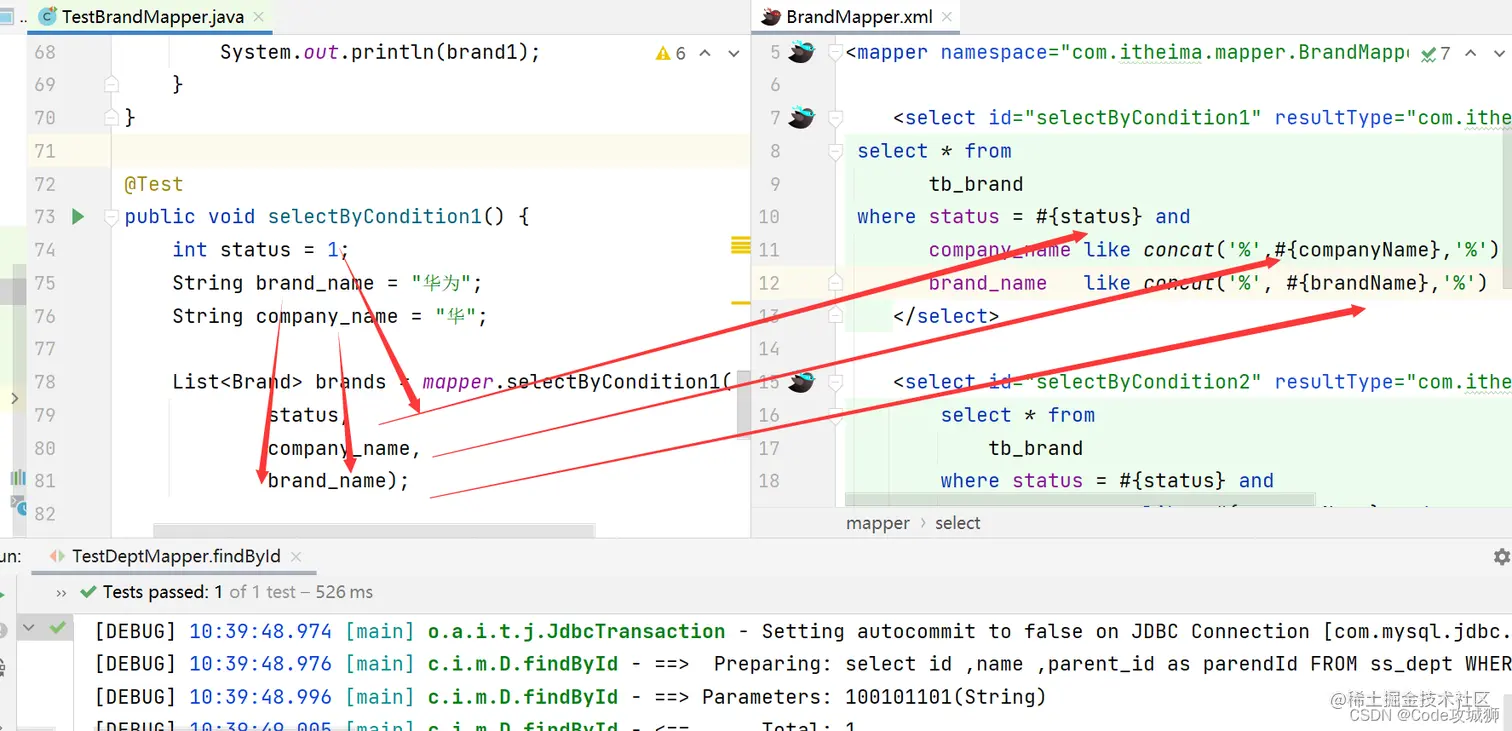This screenshot has height=731, width=1512.
Task: Click 'mapper' breadcrumb
Action: coord(878,523)
